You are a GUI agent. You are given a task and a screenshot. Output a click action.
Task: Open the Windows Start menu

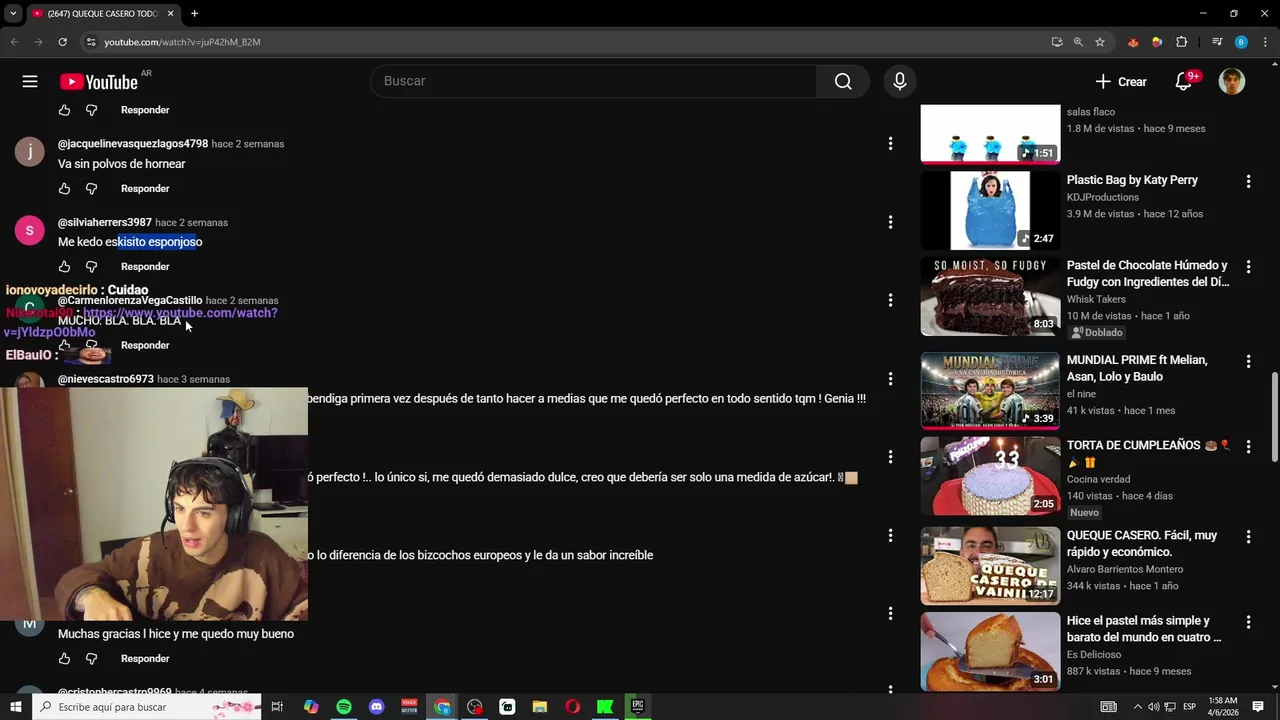[x=16, y=707]
